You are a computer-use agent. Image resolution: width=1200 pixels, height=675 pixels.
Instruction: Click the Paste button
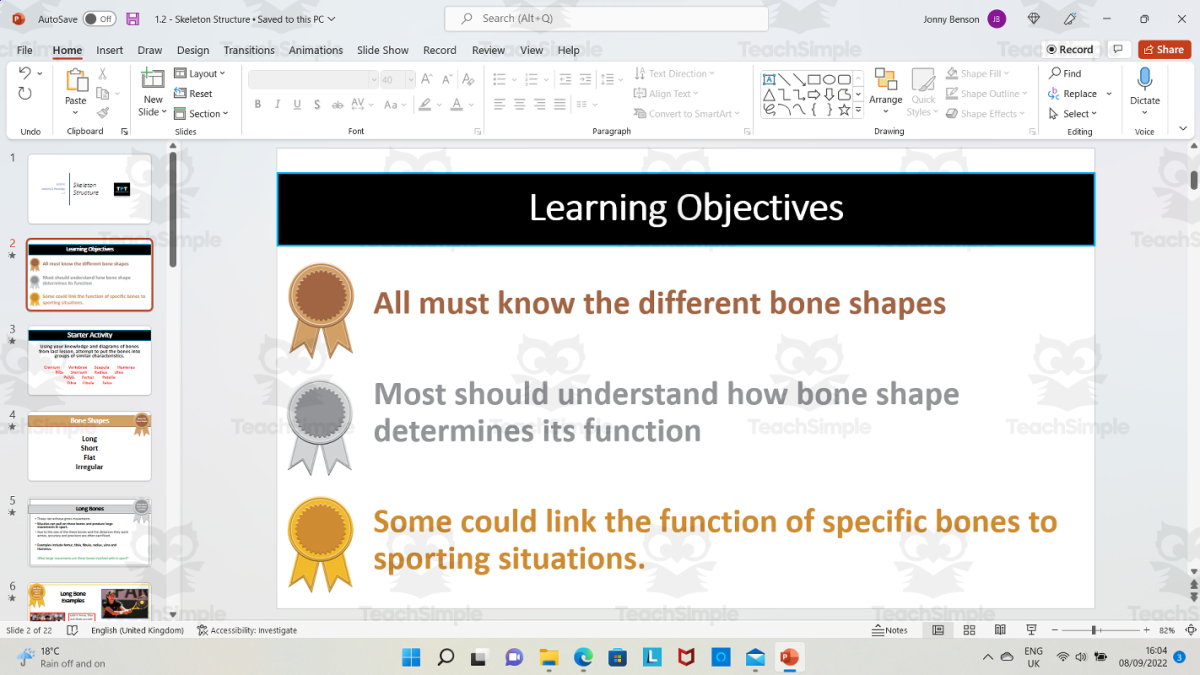(x=76, y=88)
